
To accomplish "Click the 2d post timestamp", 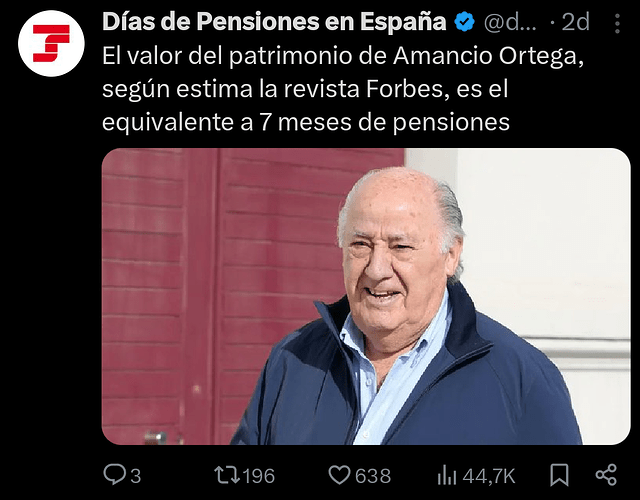I will coord(576,22).
